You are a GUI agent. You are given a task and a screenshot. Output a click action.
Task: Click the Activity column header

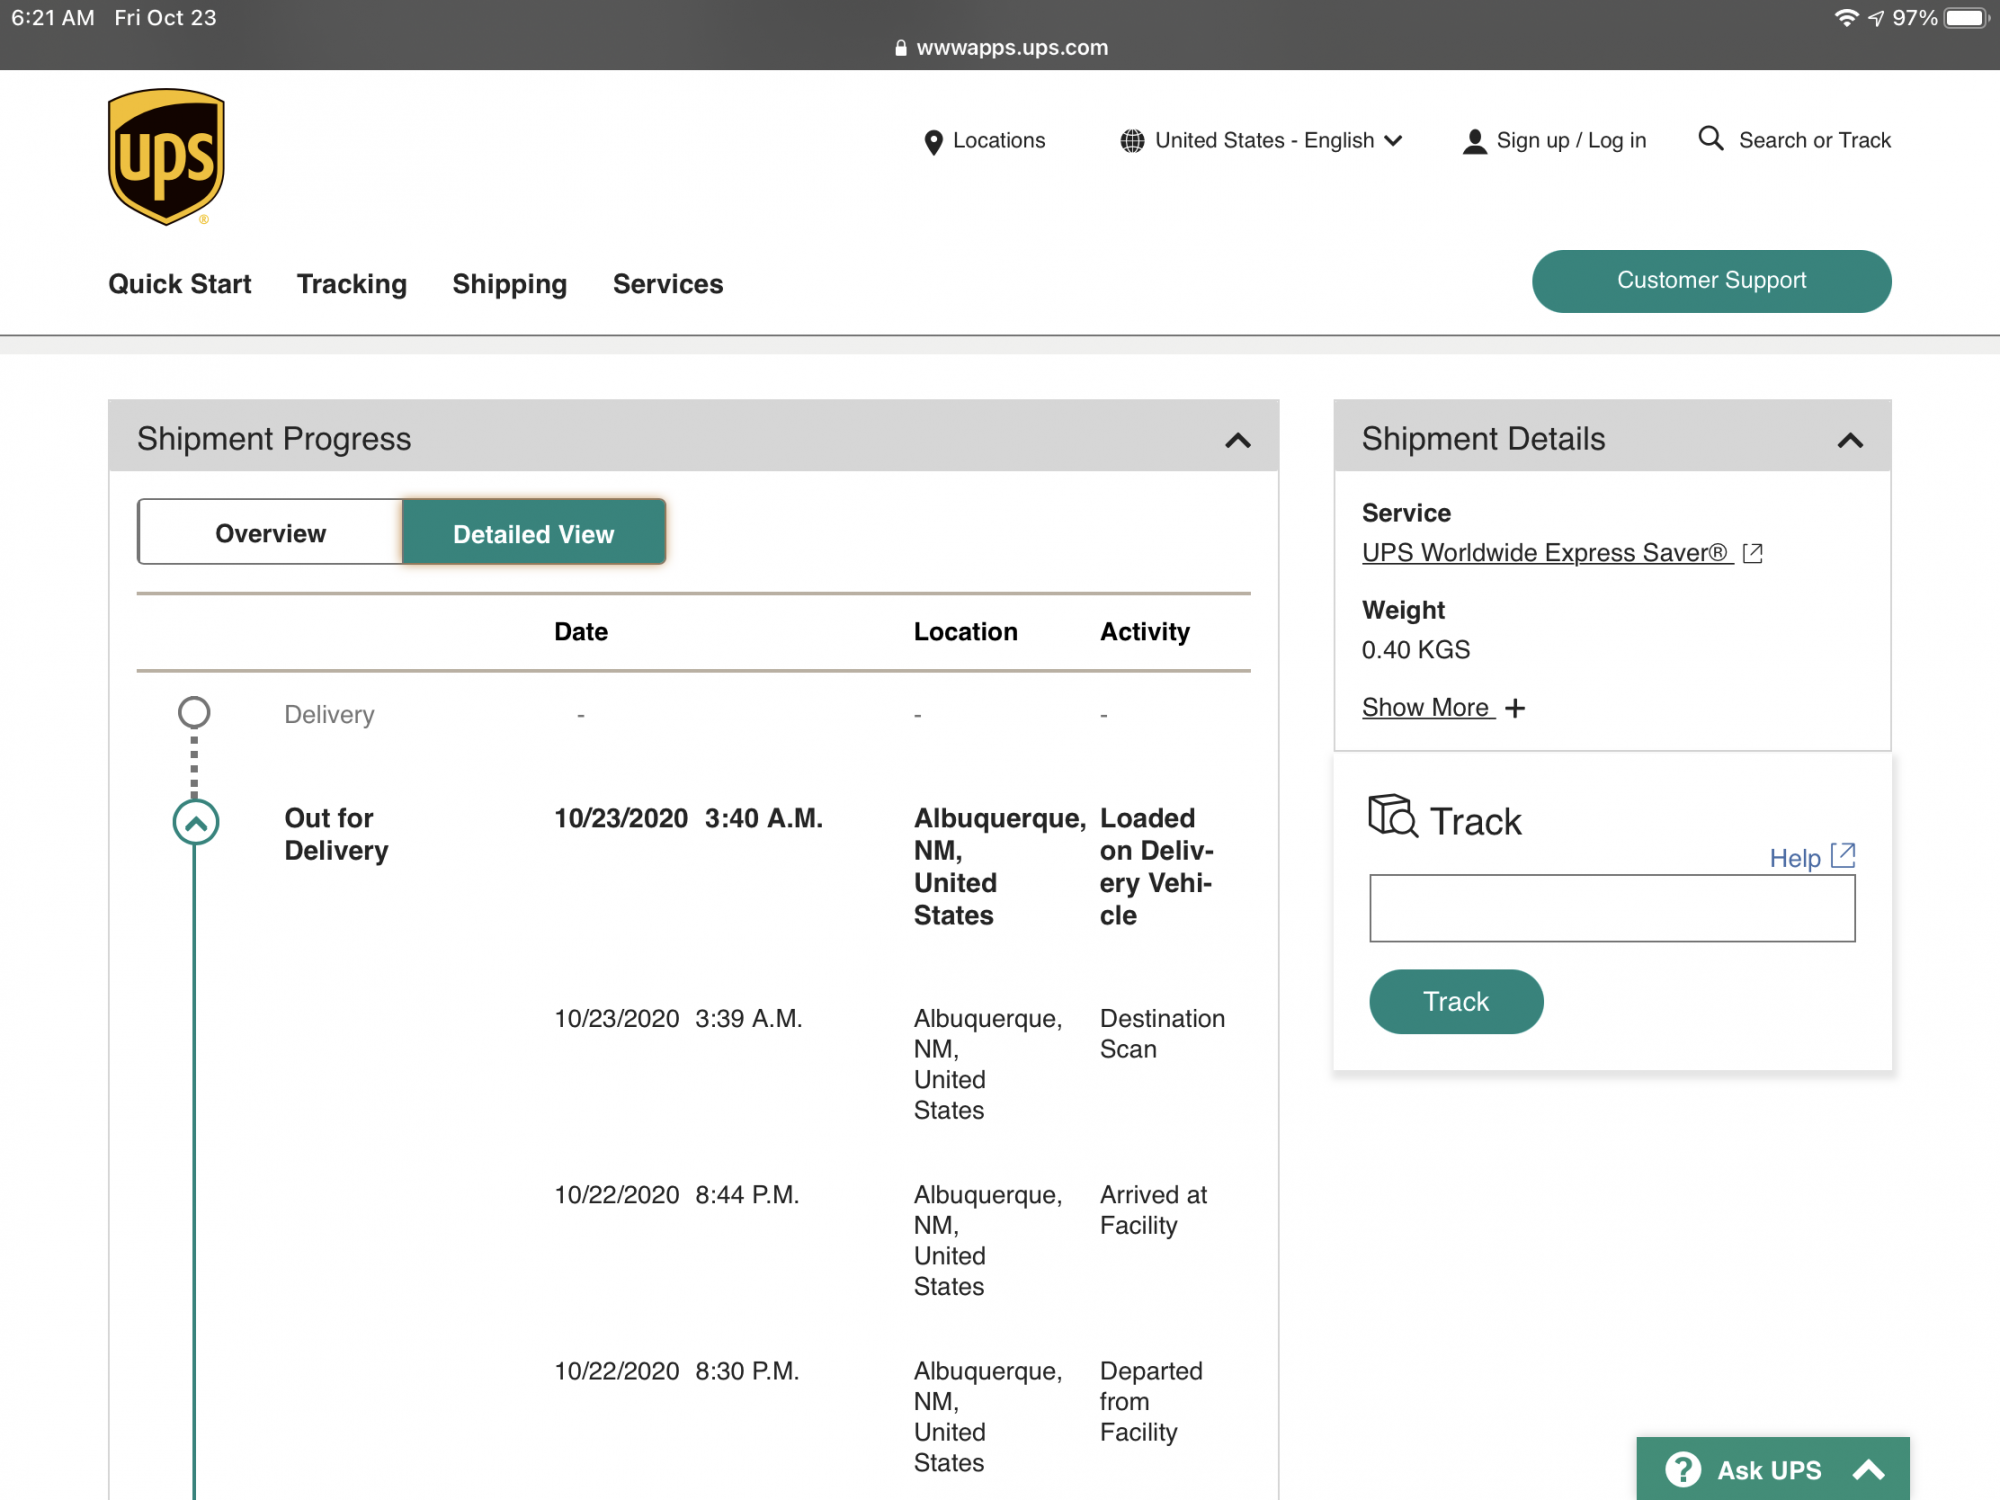click(1145, 632)
